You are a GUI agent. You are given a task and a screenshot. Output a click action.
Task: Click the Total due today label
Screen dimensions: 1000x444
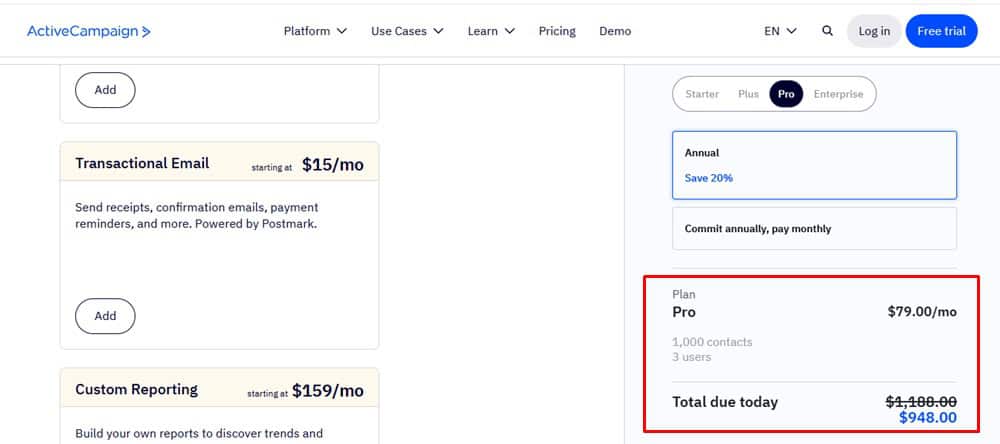tap(725, 402)
